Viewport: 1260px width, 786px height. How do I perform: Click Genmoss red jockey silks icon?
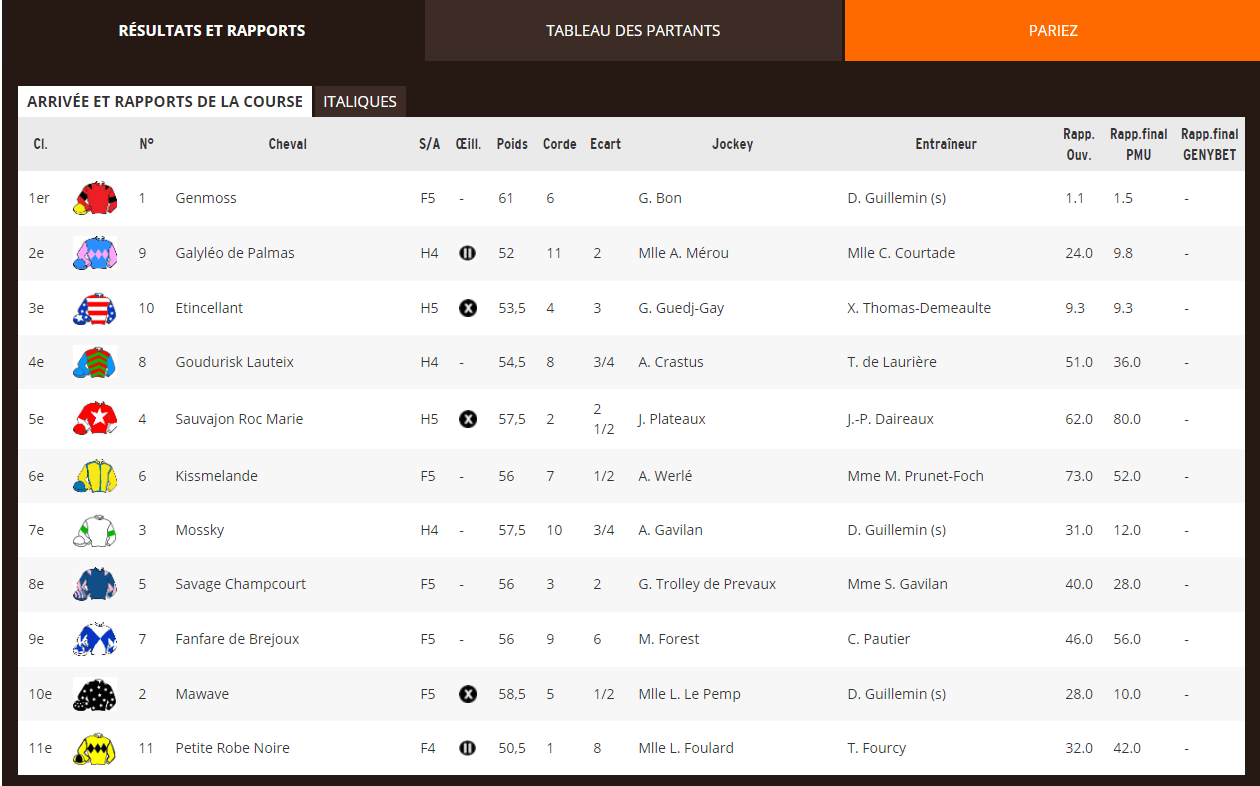point(95,198)
